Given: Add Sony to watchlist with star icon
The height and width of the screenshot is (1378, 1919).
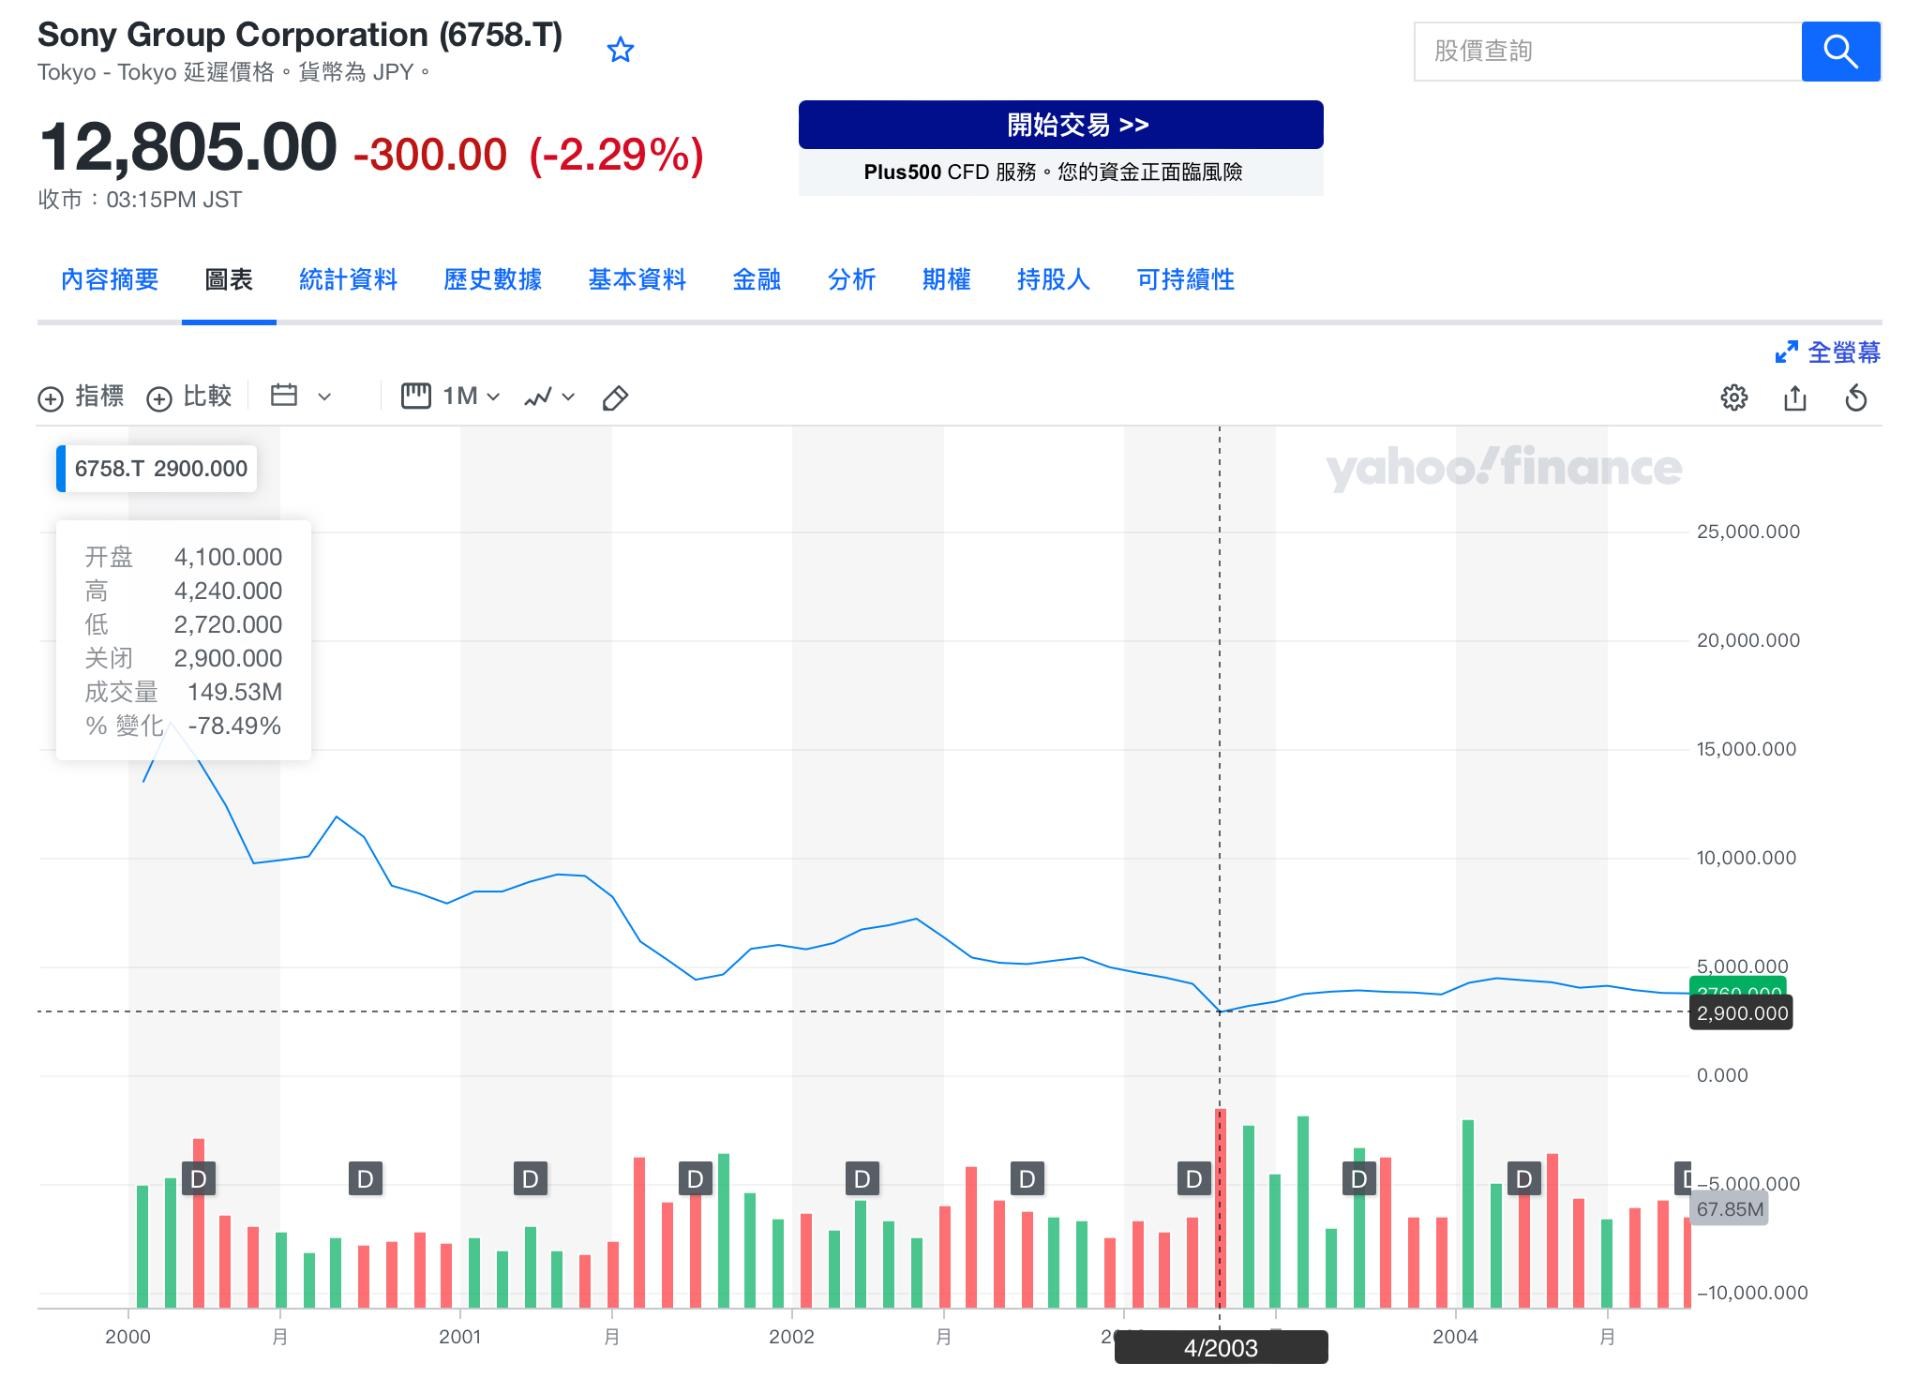Looking at the screenshot, I should (620, 50).
